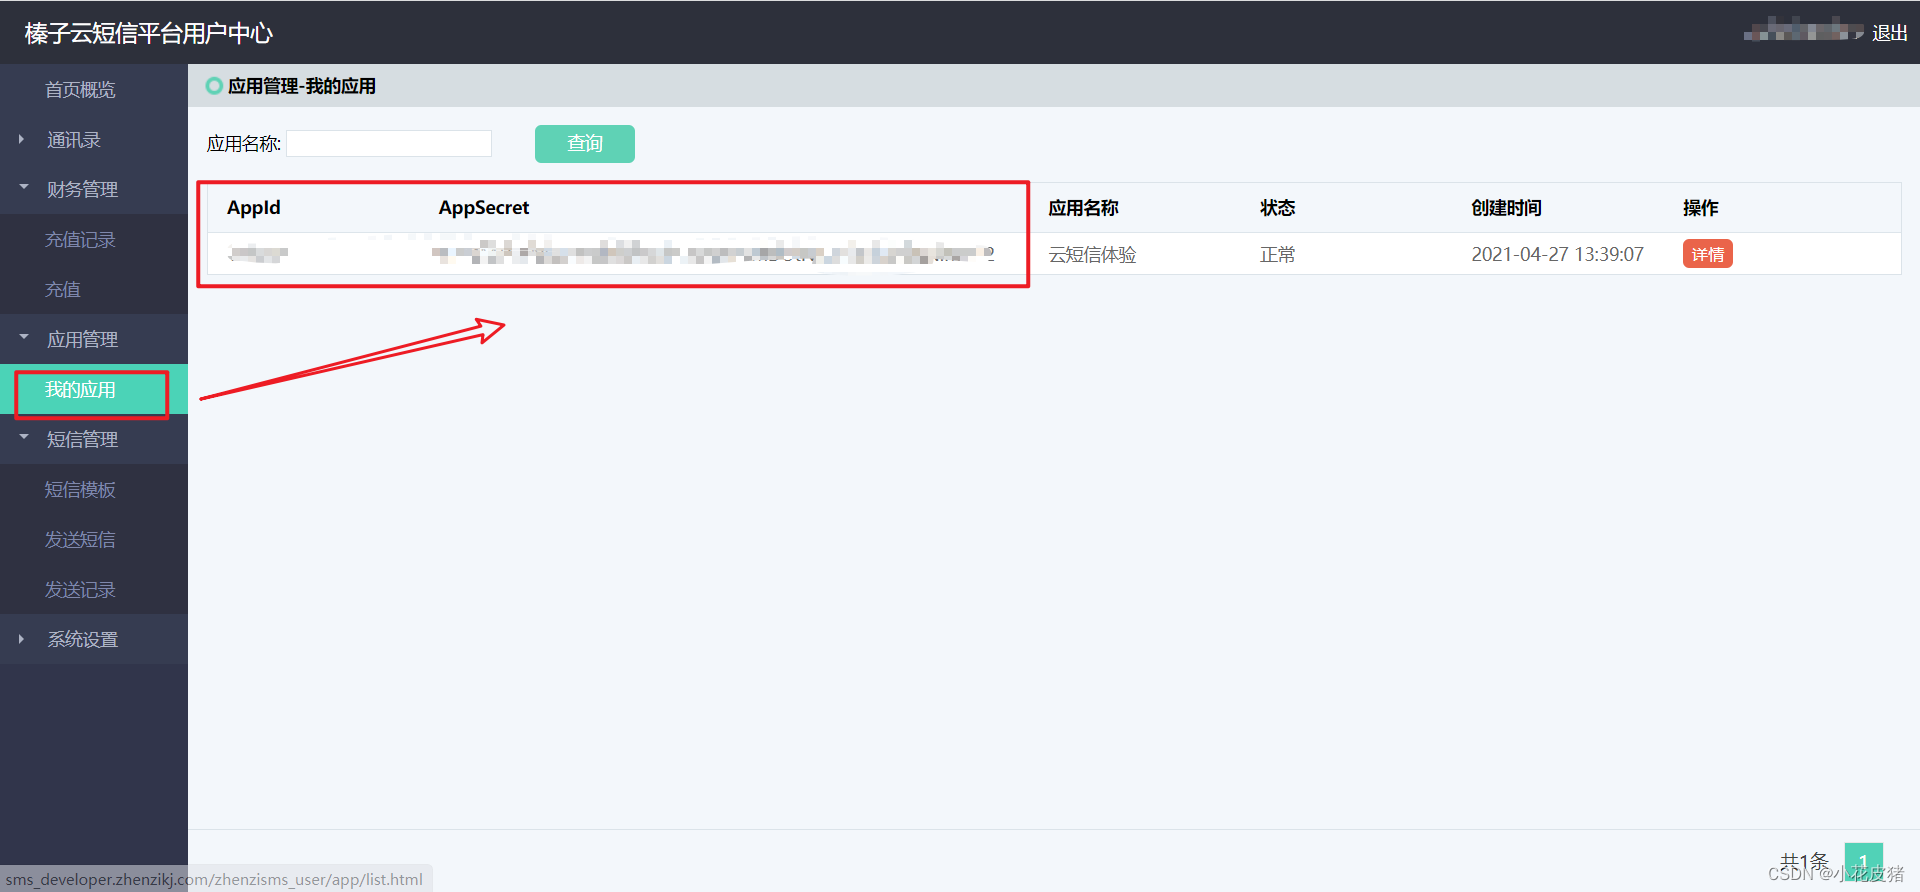
Task: Click the blurred AppId value cell
Action: point(258,254)
